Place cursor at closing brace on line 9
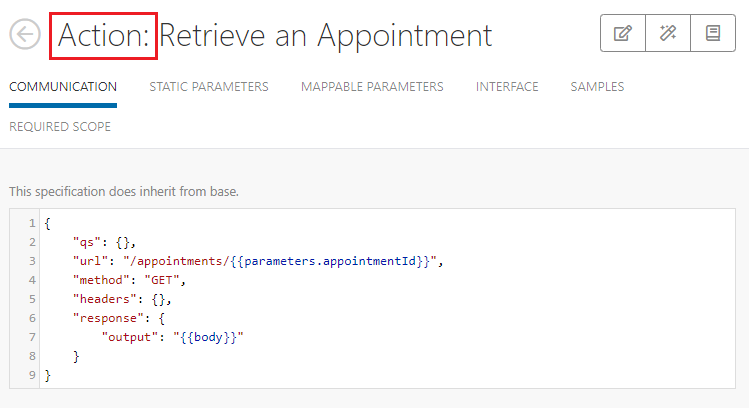Image resolution: width=749 pixels, height=408 pixels. coord(47,375)
